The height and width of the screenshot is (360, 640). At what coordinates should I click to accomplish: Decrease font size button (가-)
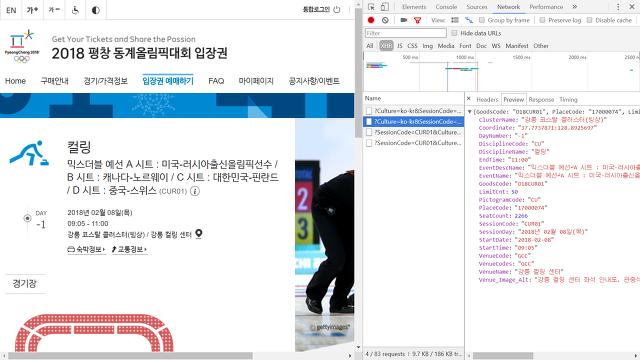pos(54,10)
